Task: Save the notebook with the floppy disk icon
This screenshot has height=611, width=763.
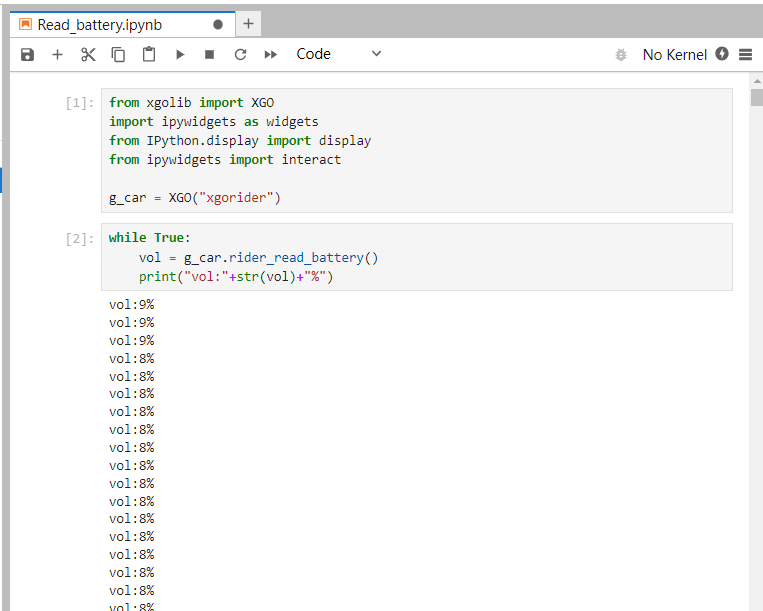Action: pos(27,54)
